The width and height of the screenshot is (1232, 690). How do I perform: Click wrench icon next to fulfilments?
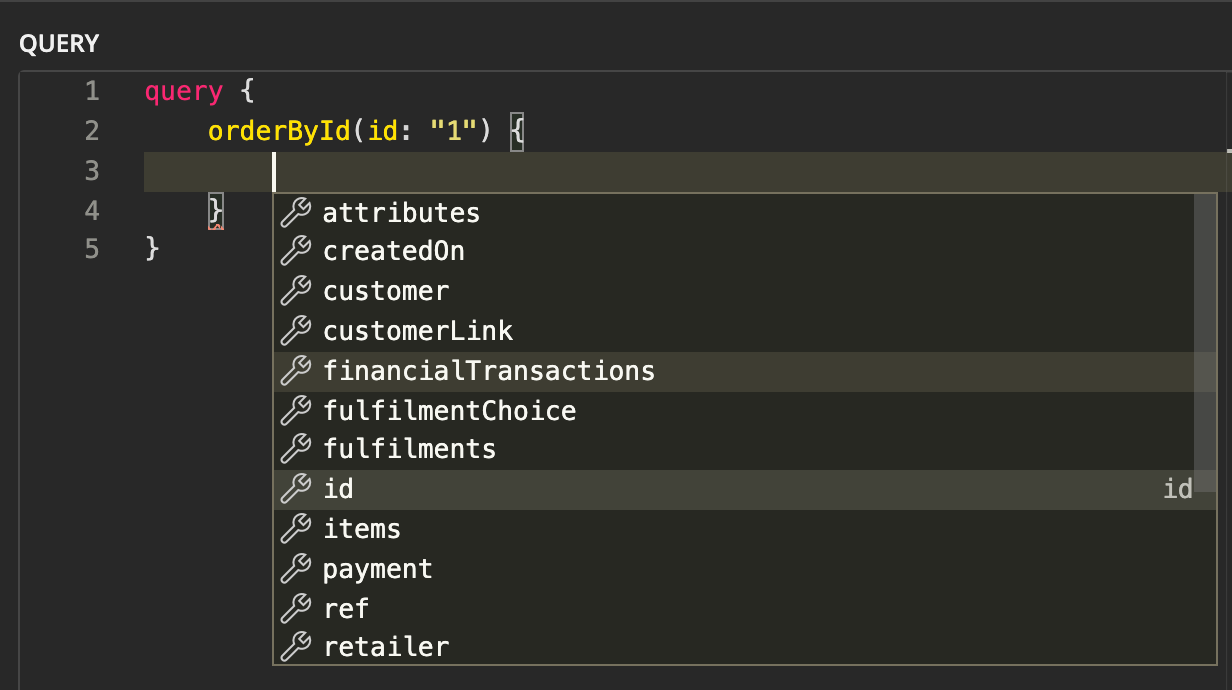(x=295, y=449)
